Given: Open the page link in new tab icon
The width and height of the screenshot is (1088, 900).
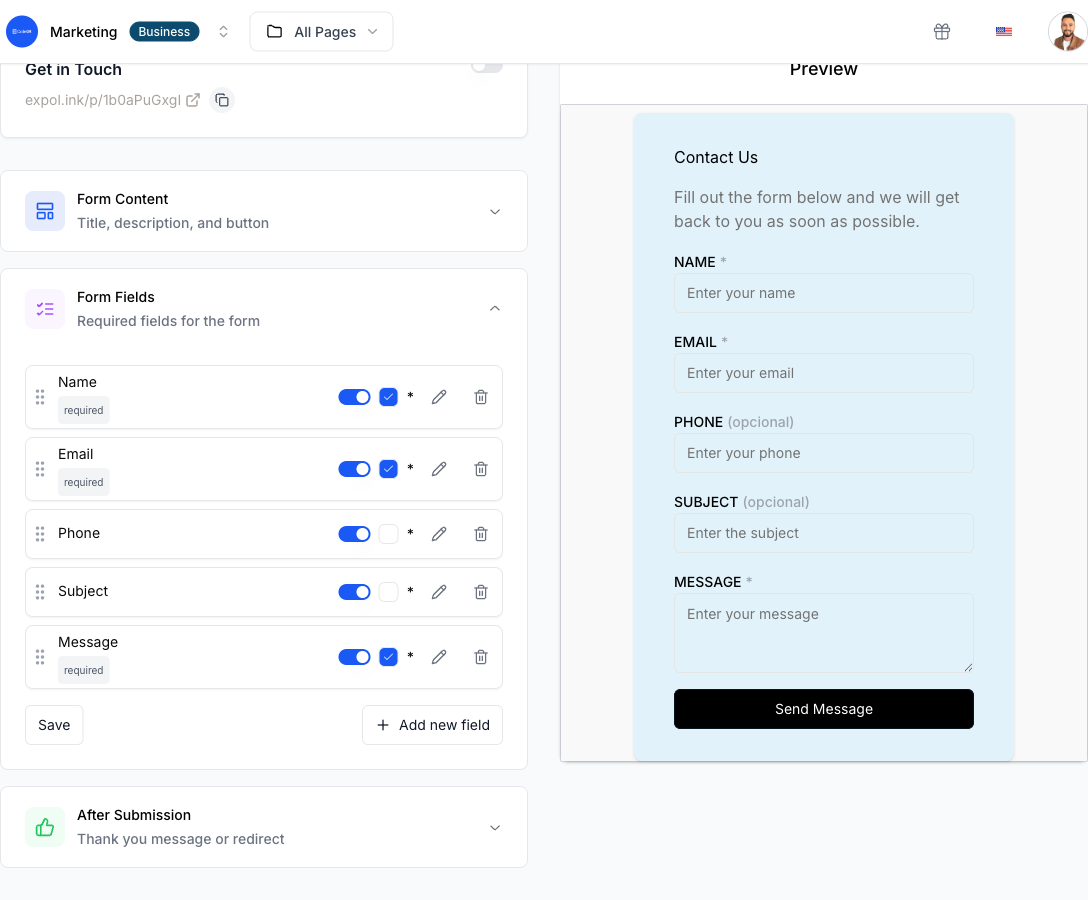Looking at the screenshot, I should point(193,100).
